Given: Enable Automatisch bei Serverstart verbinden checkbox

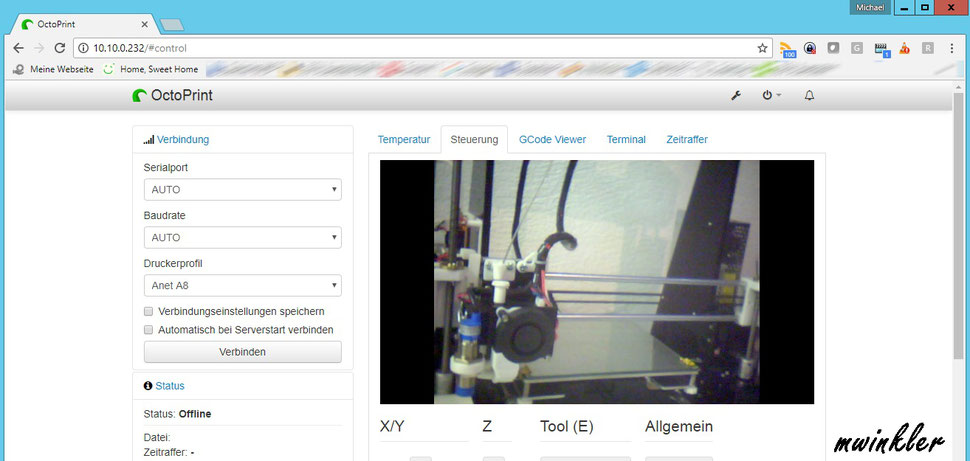Looking at the screenshot, I should (148, 330).
